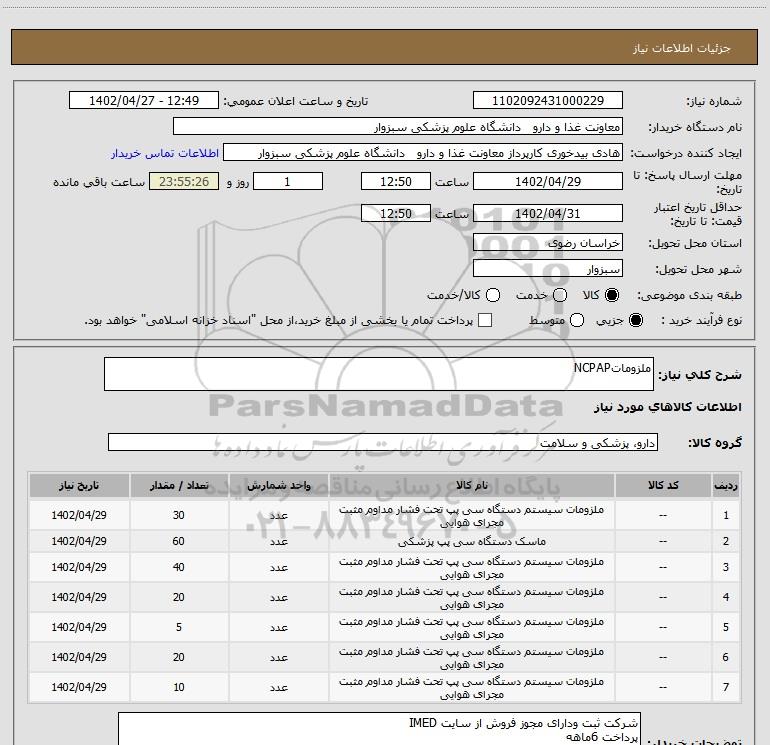Toggle the Islamic treasury payment checkbox
The image size is (770, 745).
point(485,320)
